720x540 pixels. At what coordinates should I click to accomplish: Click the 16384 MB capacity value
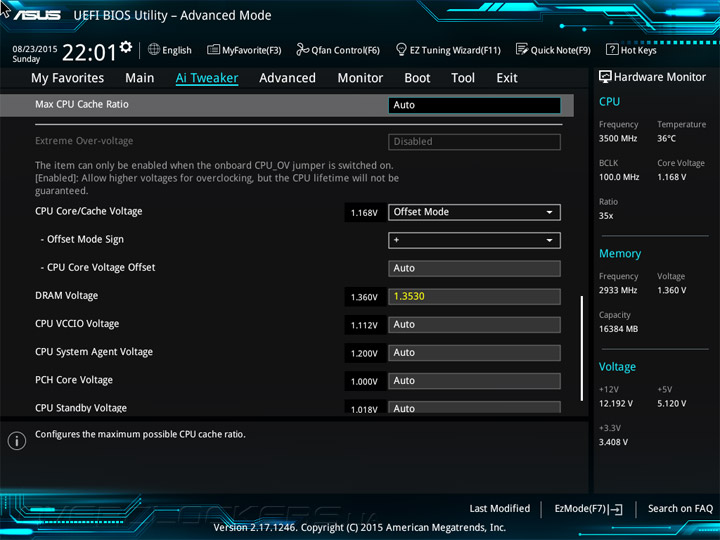click(x=619, y=329)
